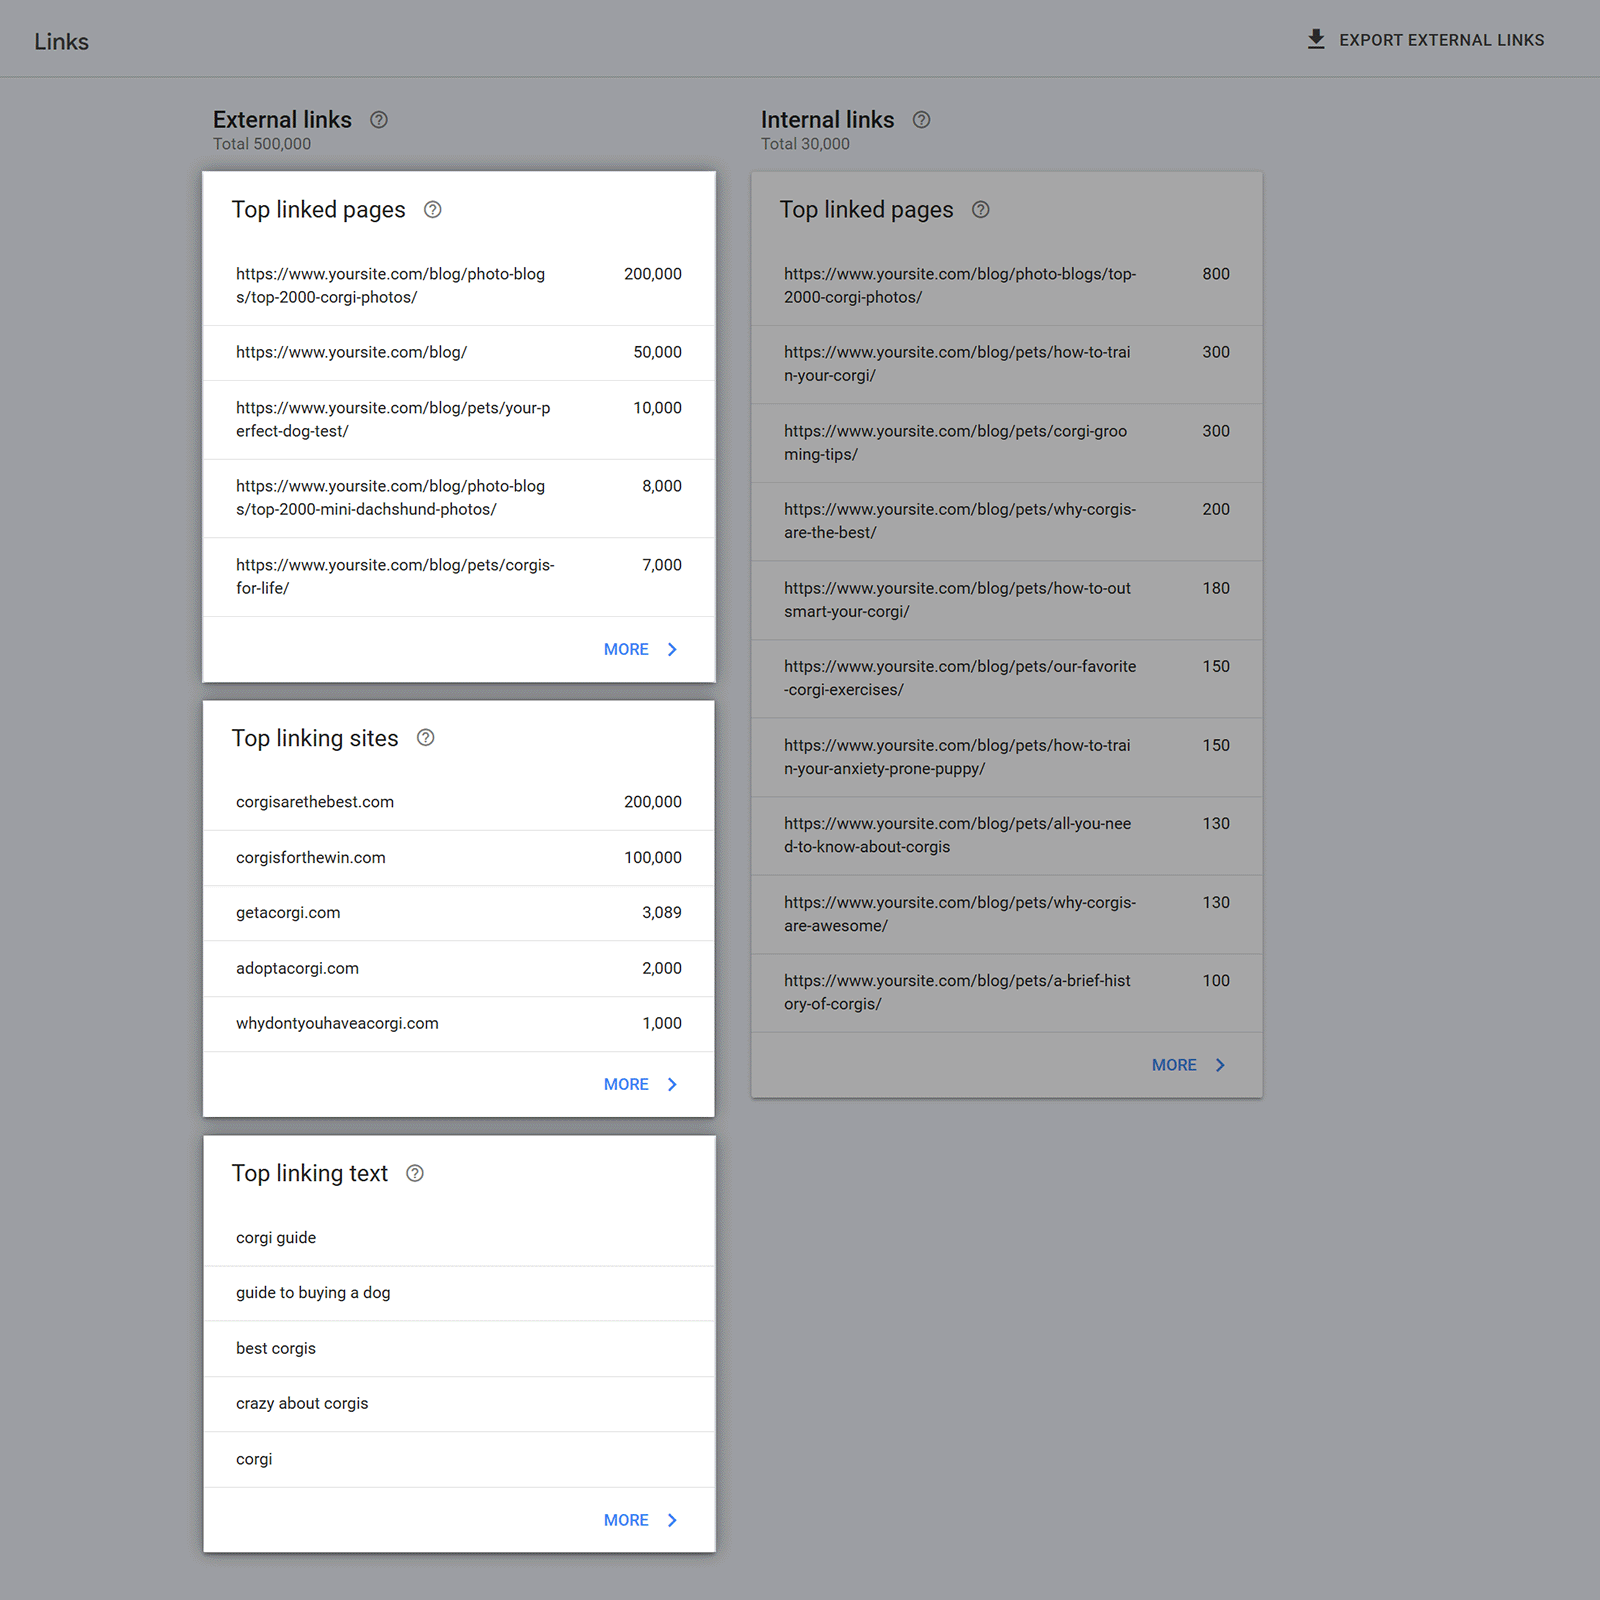Open help for Internal links section
This screenshot has height=1600, width=1600.
click(x=921, y=119)
